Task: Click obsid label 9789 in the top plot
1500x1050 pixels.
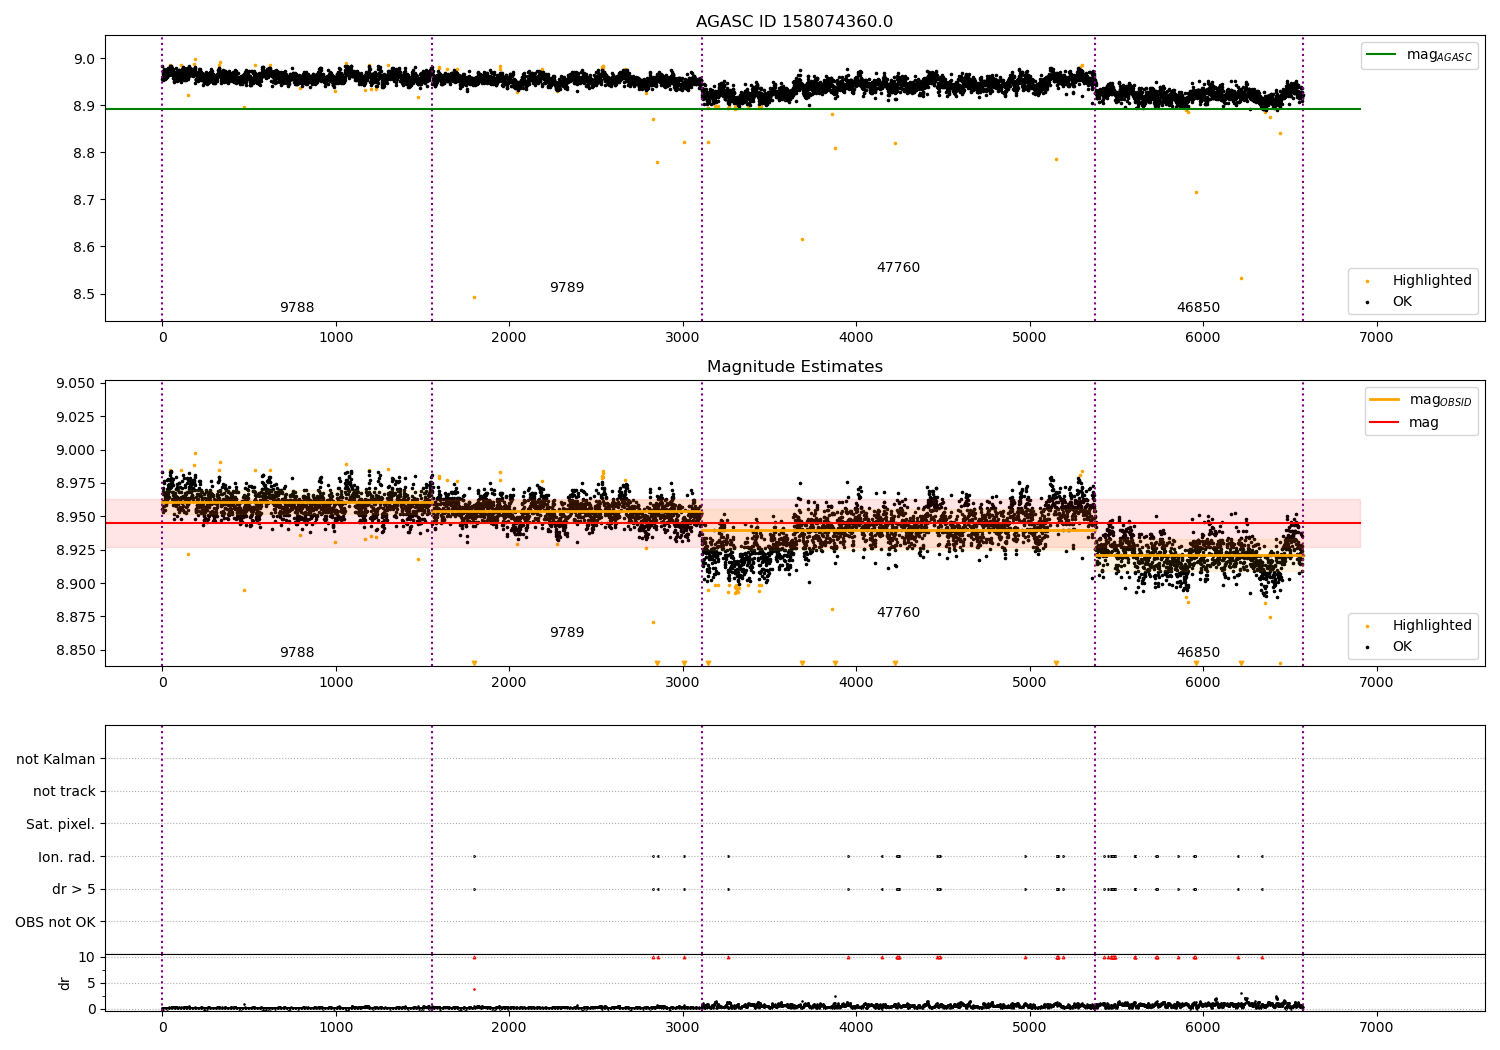Action: tap(567, 288)
